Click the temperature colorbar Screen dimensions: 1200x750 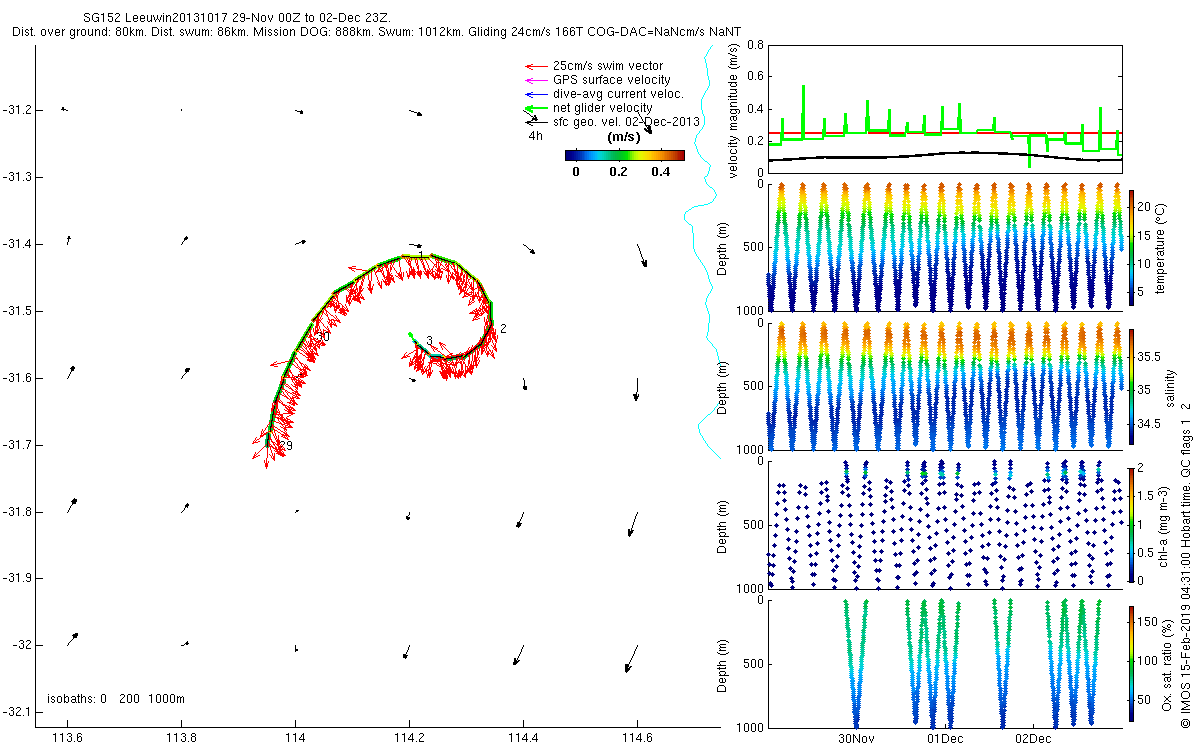[1132, 247]
